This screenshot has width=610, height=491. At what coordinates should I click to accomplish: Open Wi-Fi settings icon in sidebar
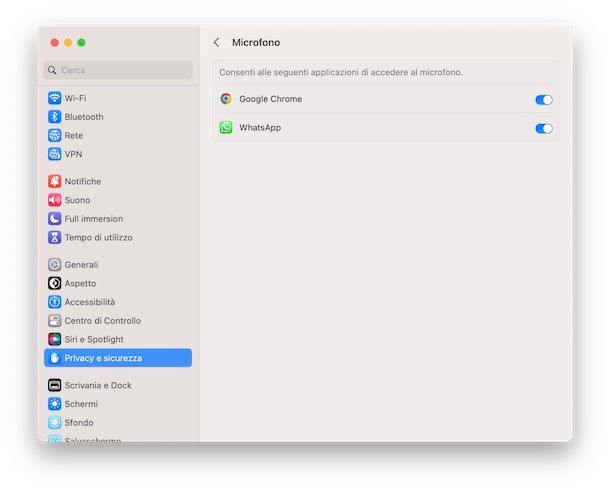(x=54, y=98)
